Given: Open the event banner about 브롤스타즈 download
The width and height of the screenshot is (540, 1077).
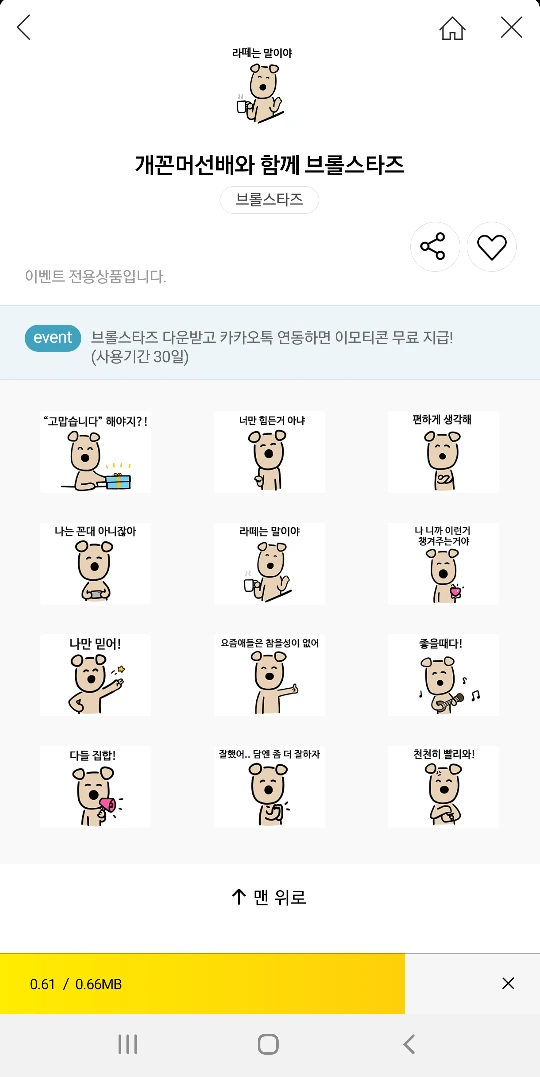Looking at the screenshot, I should [270, 343].
